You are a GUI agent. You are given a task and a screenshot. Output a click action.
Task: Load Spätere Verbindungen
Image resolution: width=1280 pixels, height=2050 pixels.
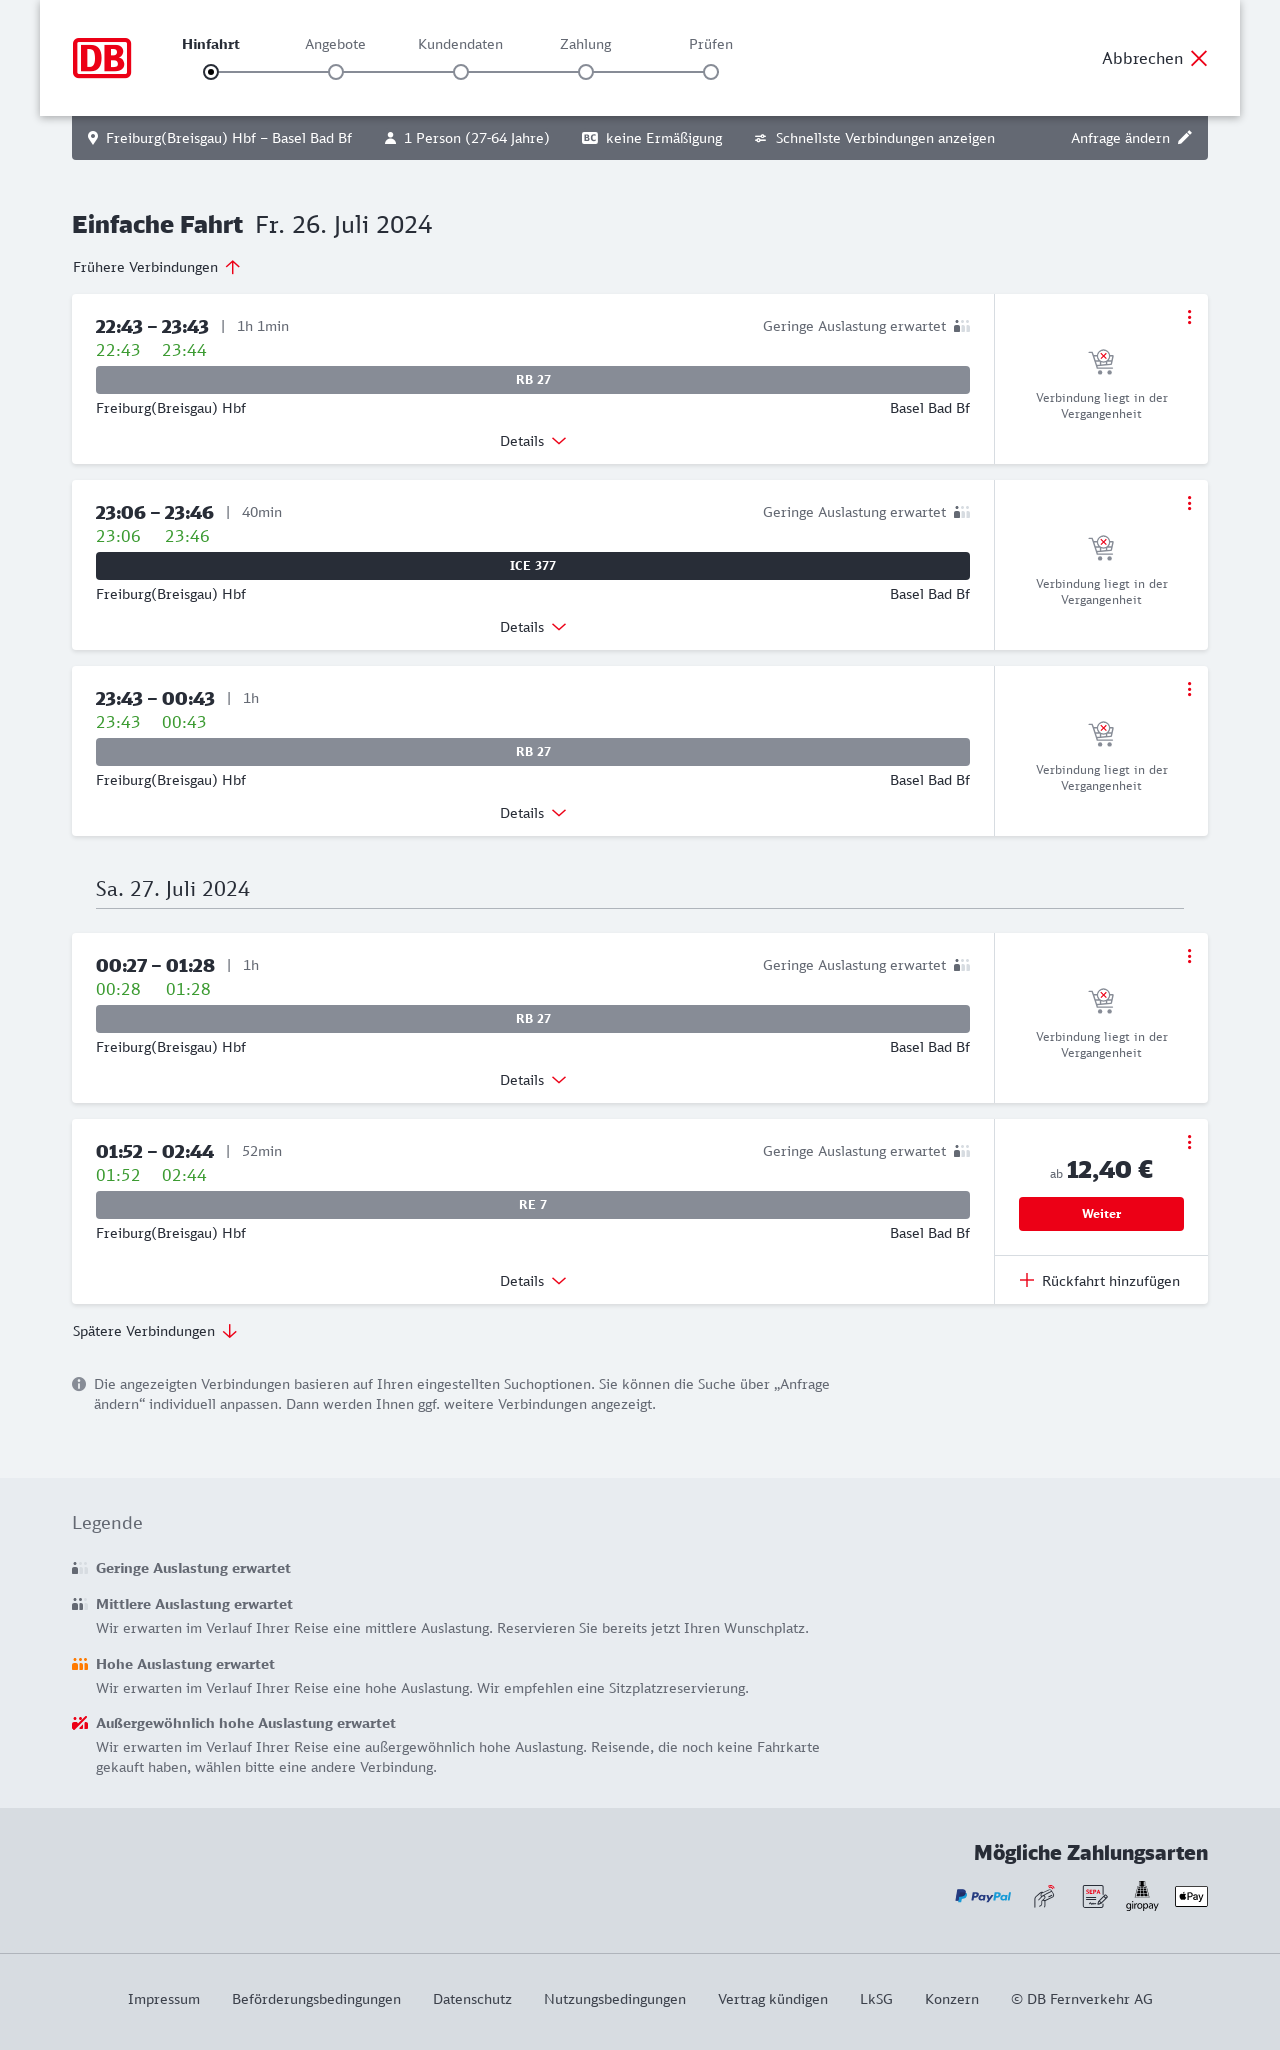155,1331
